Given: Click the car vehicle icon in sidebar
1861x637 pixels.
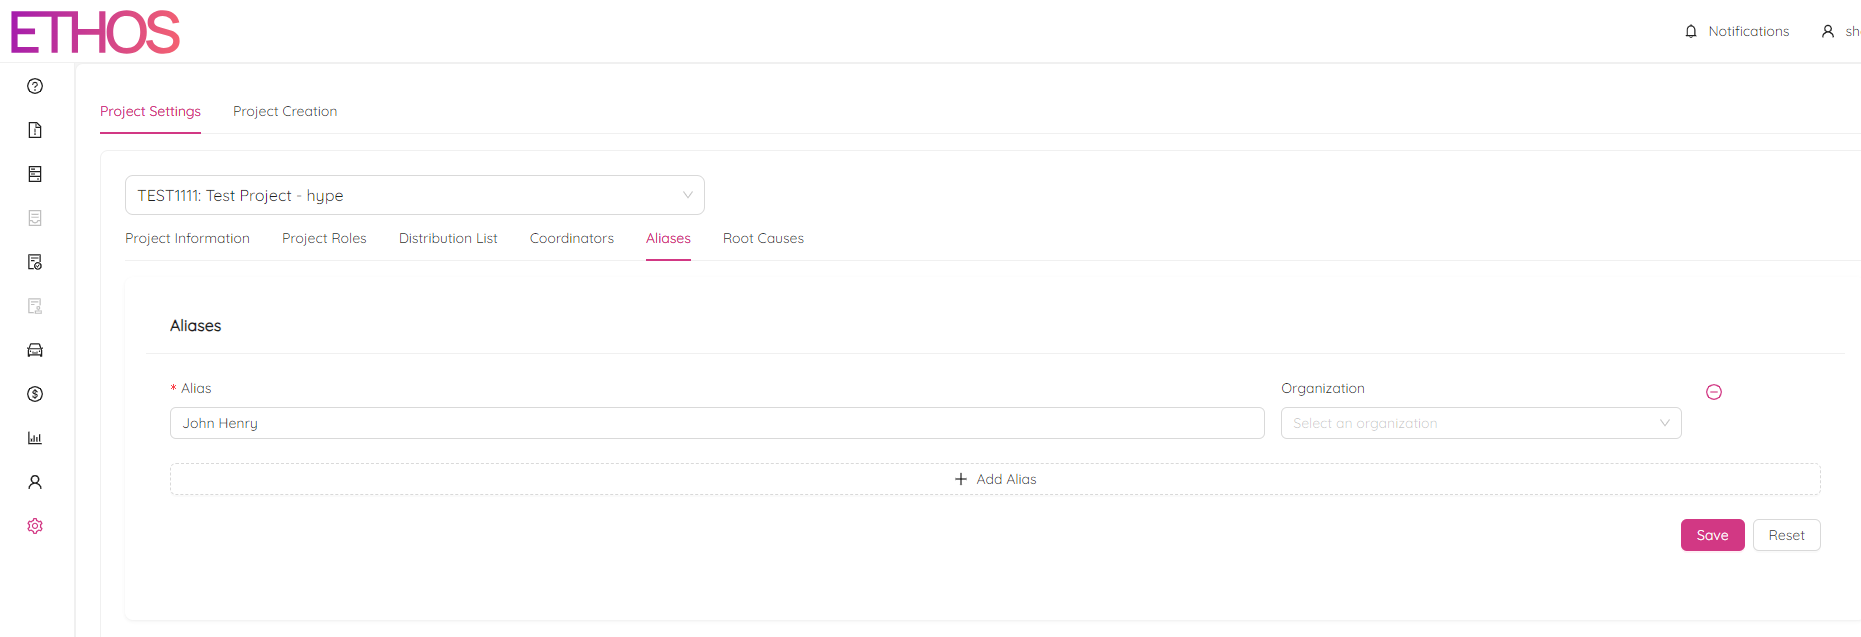Looking at the screenshot, I should click(35, 350).
